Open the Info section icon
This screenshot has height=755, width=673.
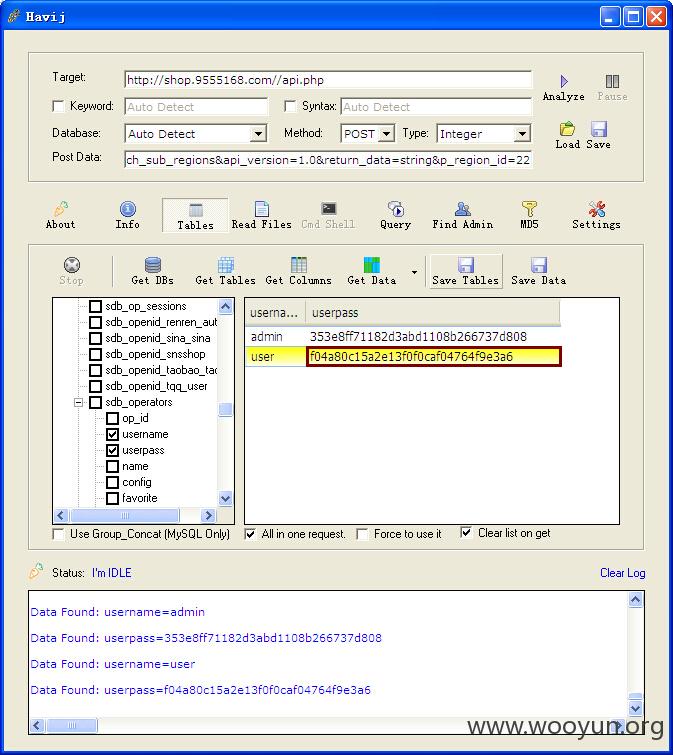coord(128,209)
